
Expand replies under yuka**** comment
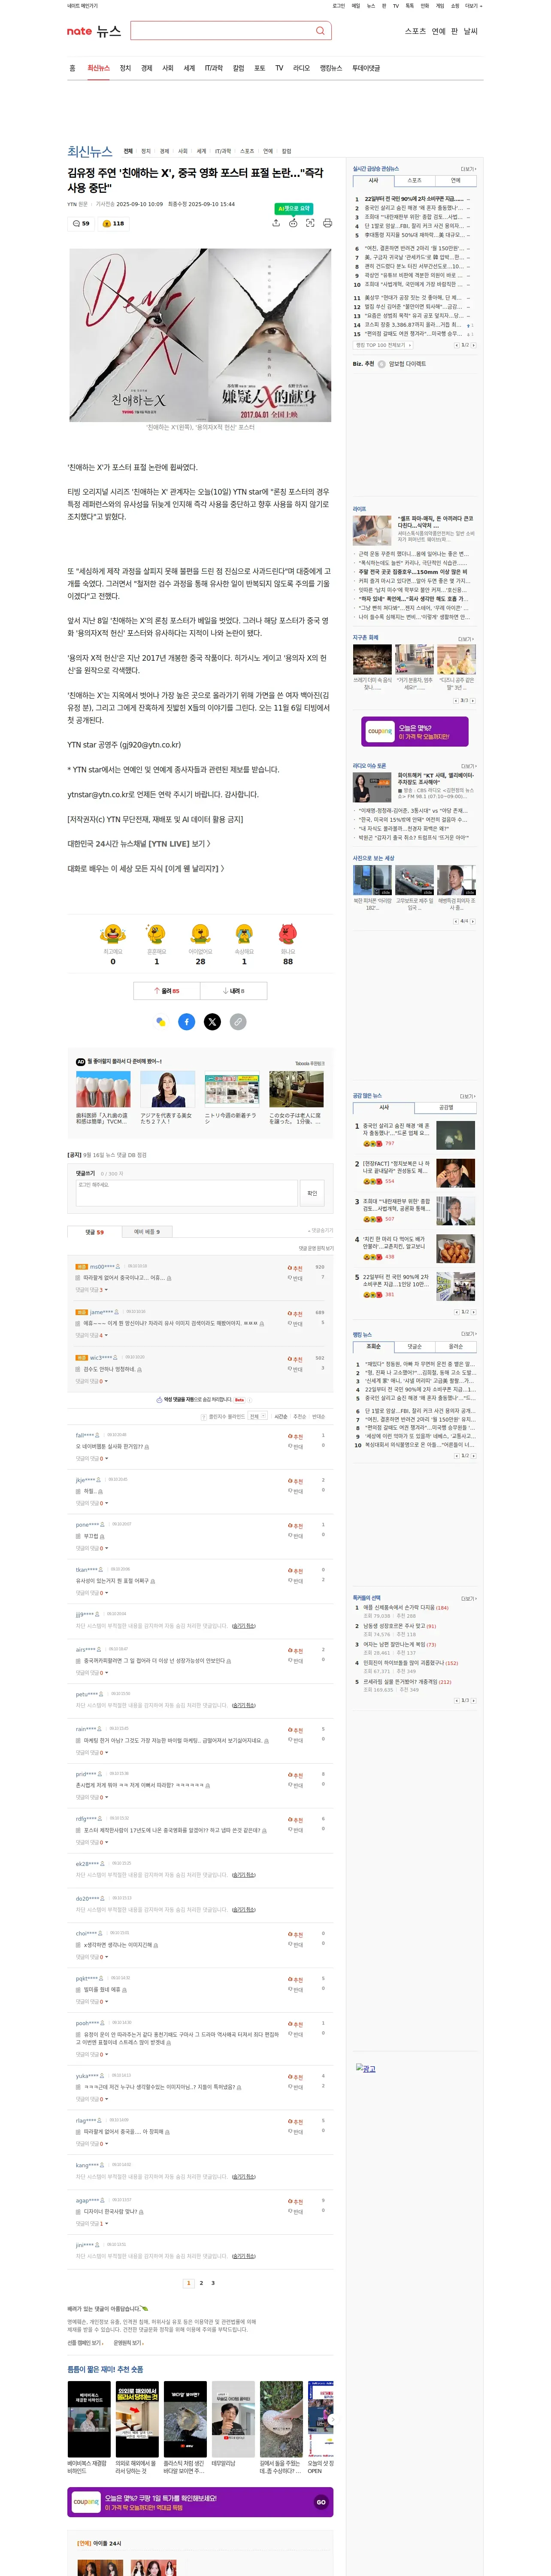pos(91,2098)
